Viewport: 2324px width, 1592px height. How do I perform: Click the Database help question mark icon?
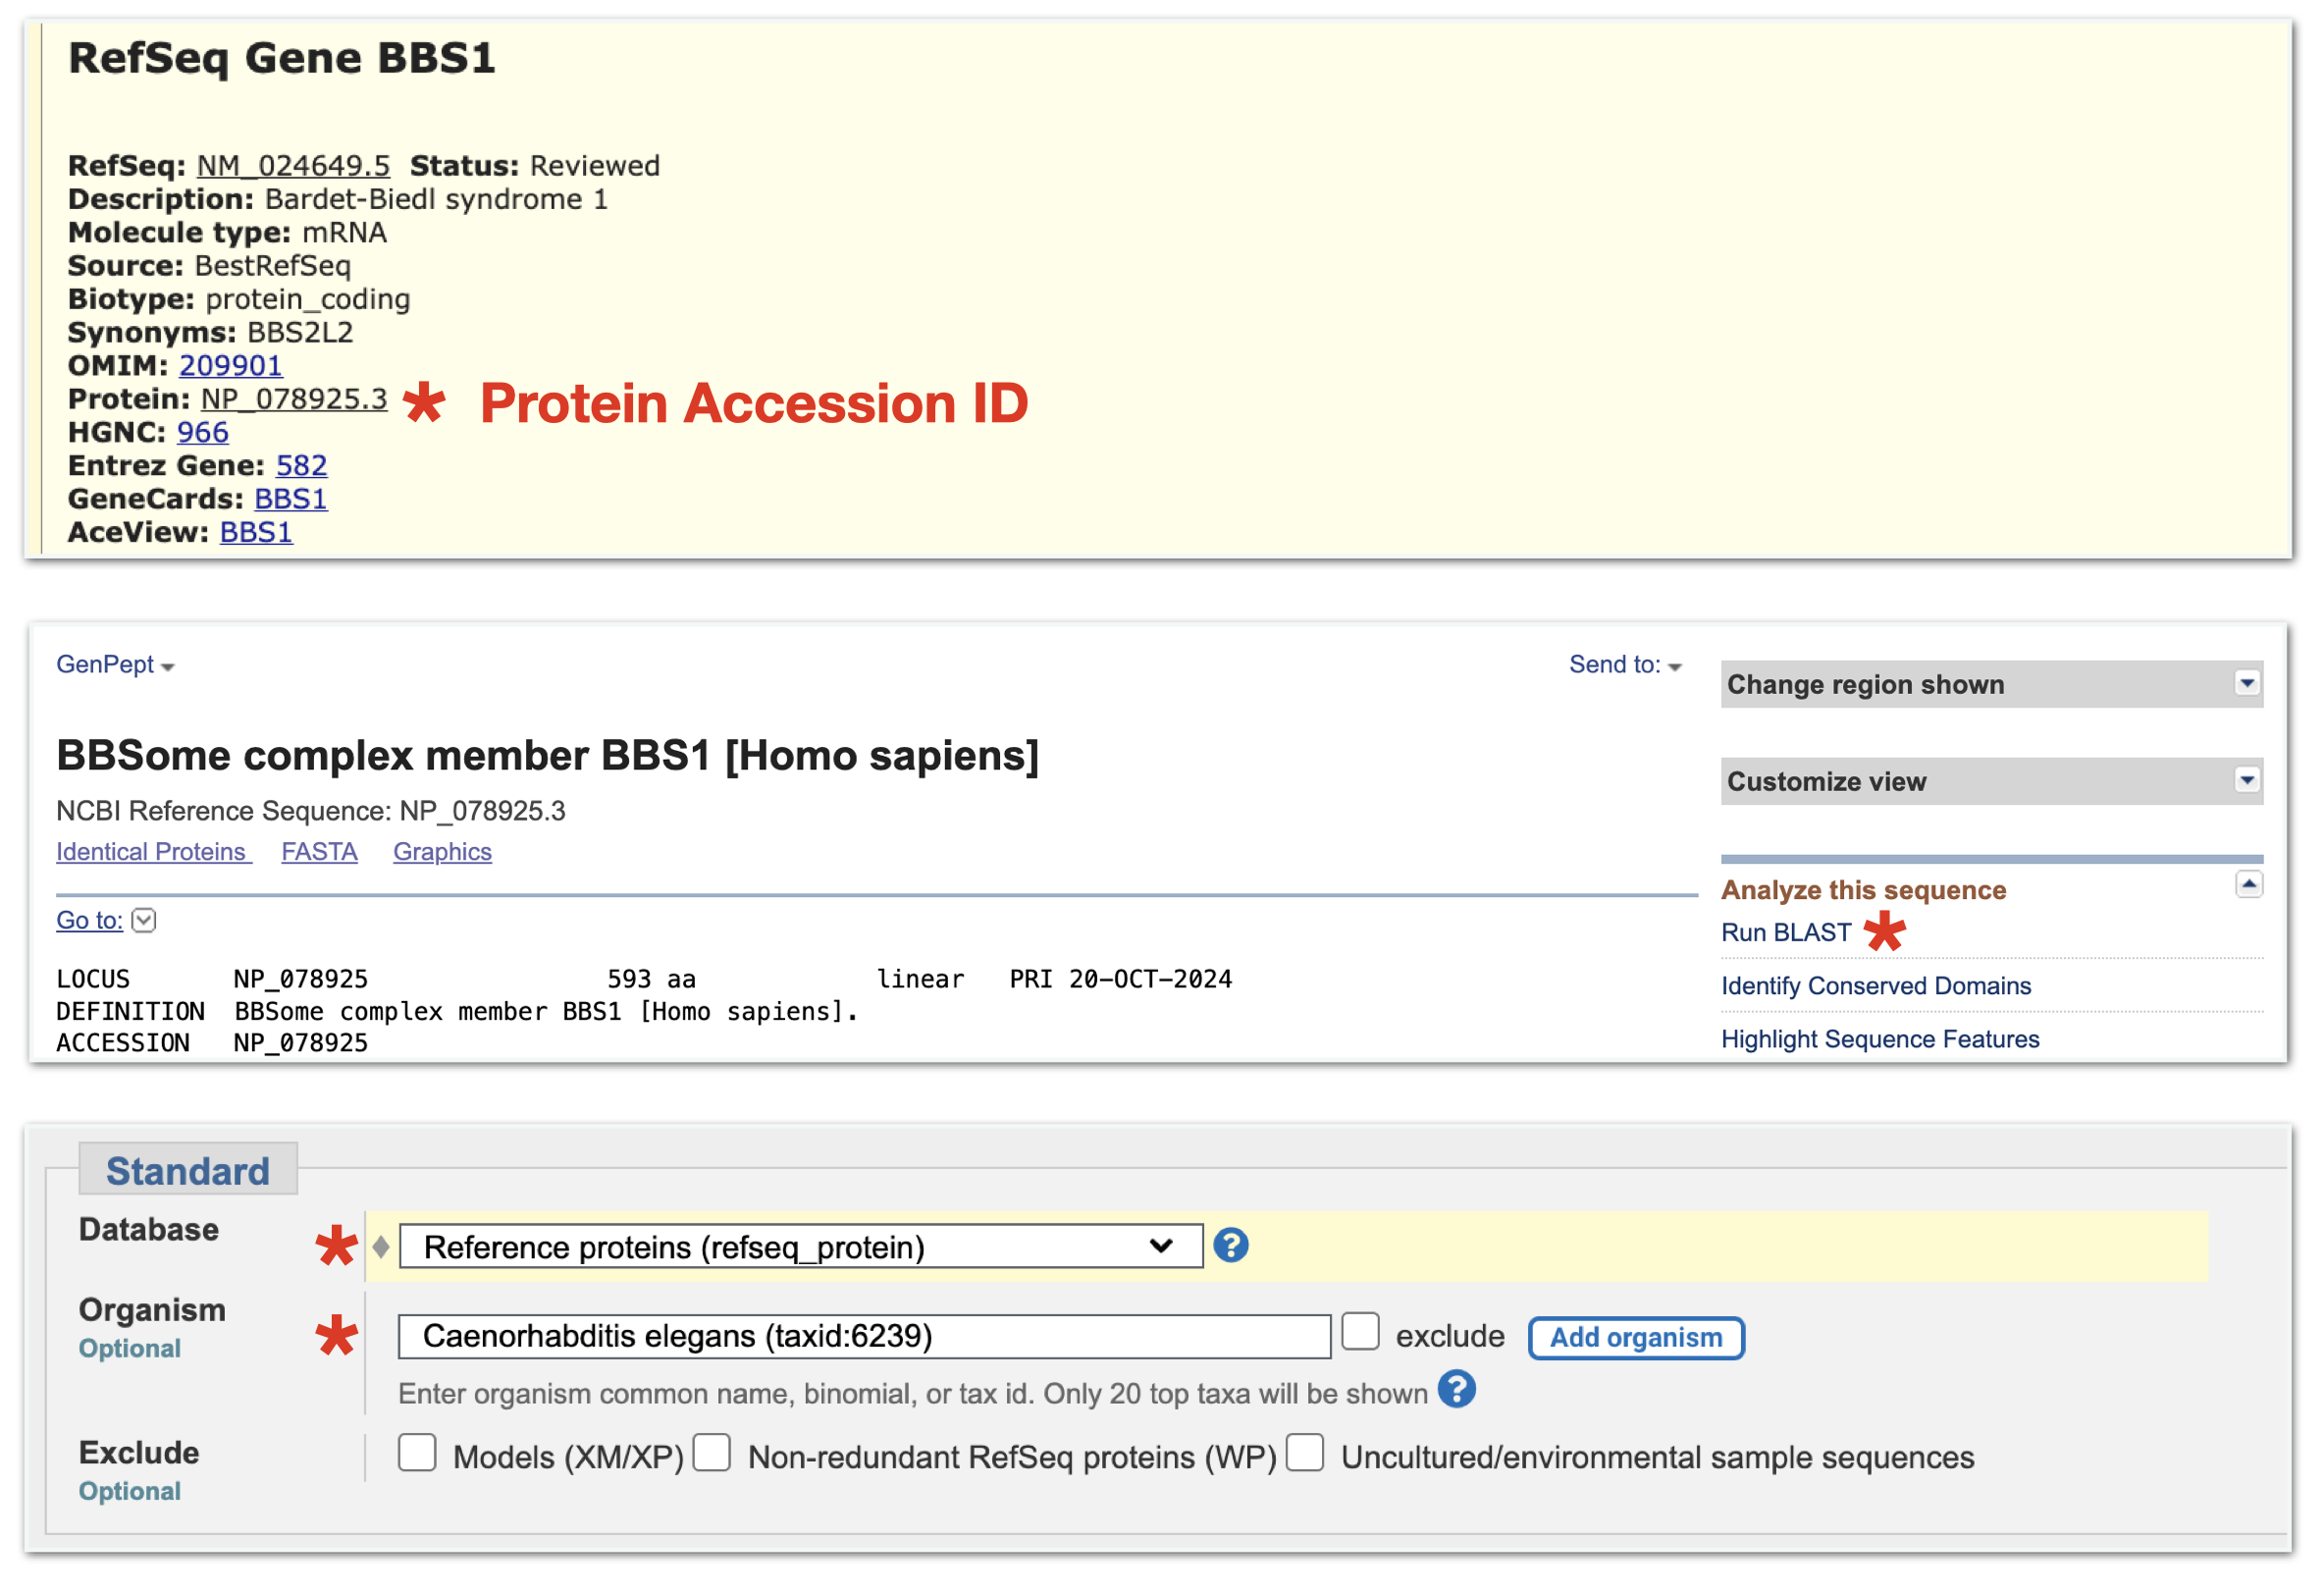click(x=1230, y=1246)
